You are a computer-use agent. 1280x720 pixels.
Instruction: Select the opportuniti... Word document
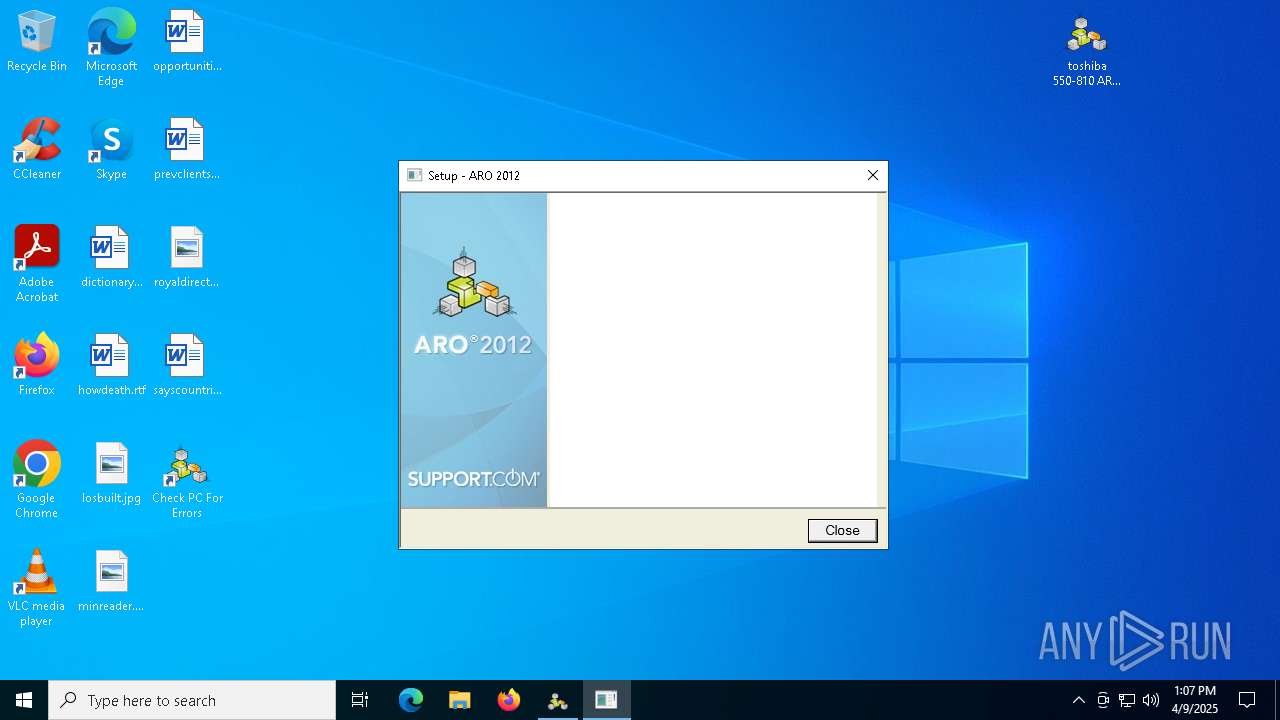pyautogui.click(x=187, y=42)
